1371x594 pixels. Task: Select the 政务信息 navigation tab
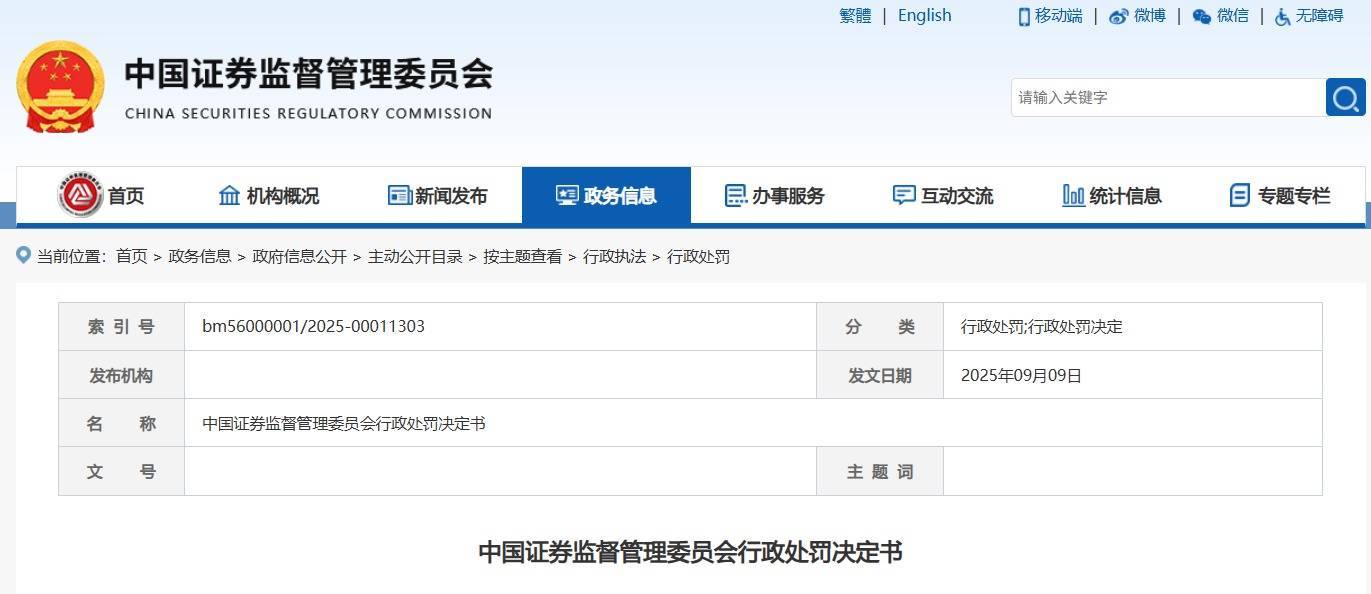606,195
